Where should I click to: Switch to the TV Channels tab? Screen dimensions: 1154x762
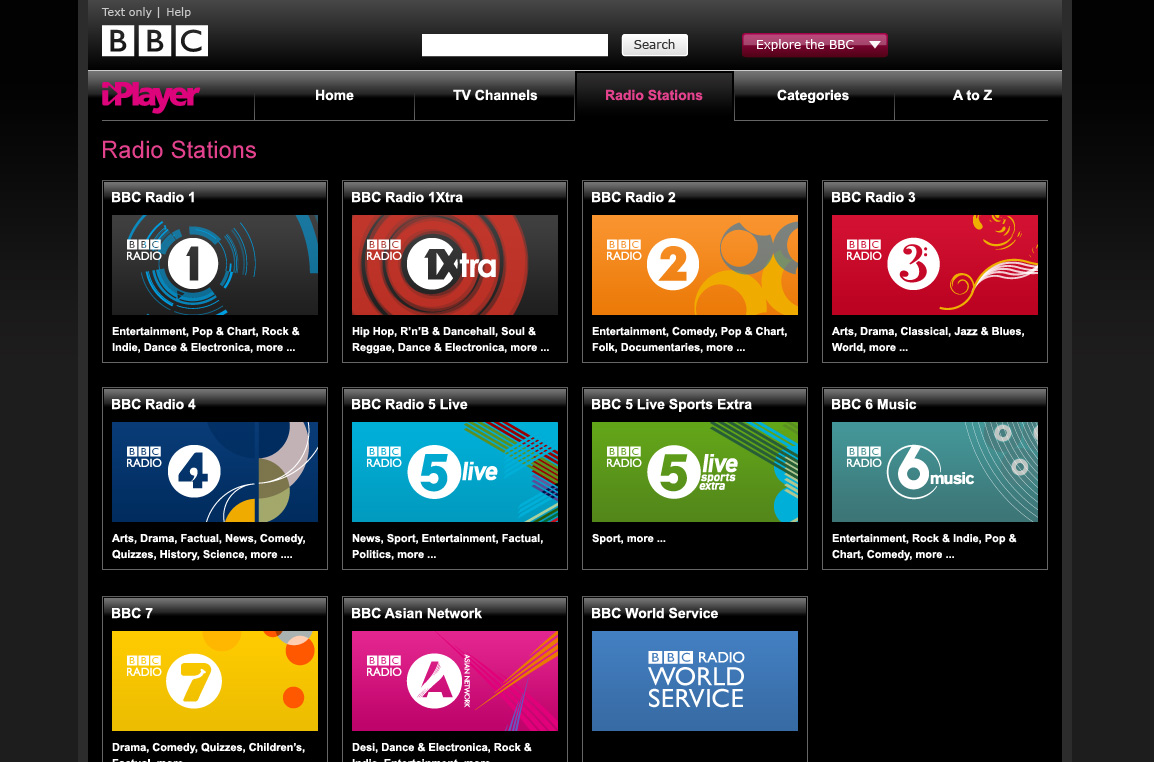pos(495,96)
